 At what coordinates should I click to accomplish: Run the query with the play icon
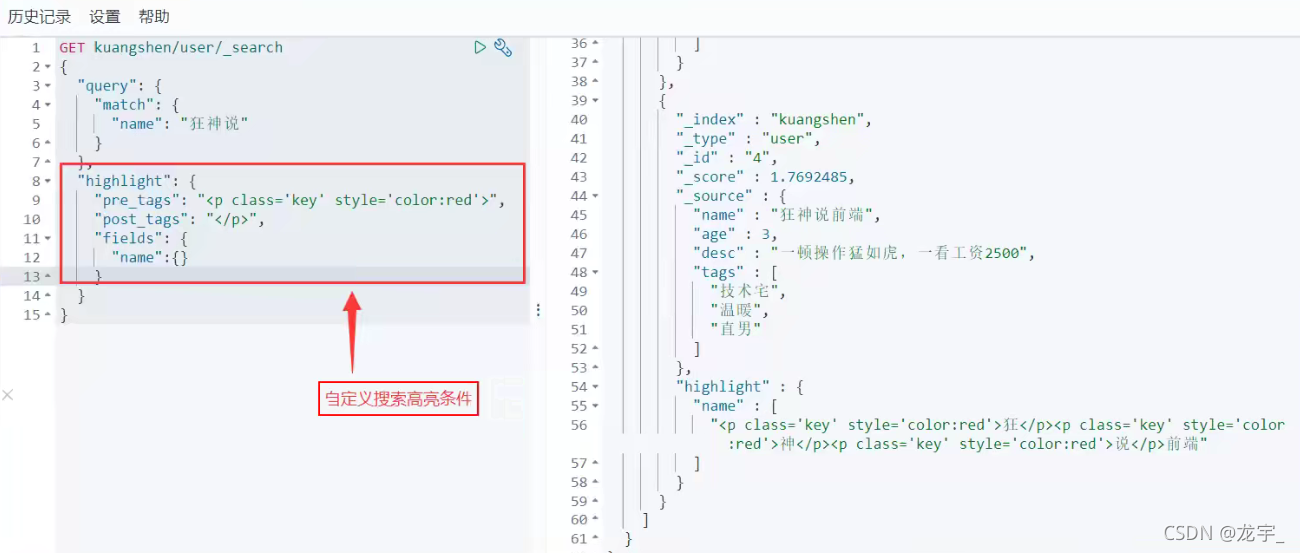pos(480,47)
